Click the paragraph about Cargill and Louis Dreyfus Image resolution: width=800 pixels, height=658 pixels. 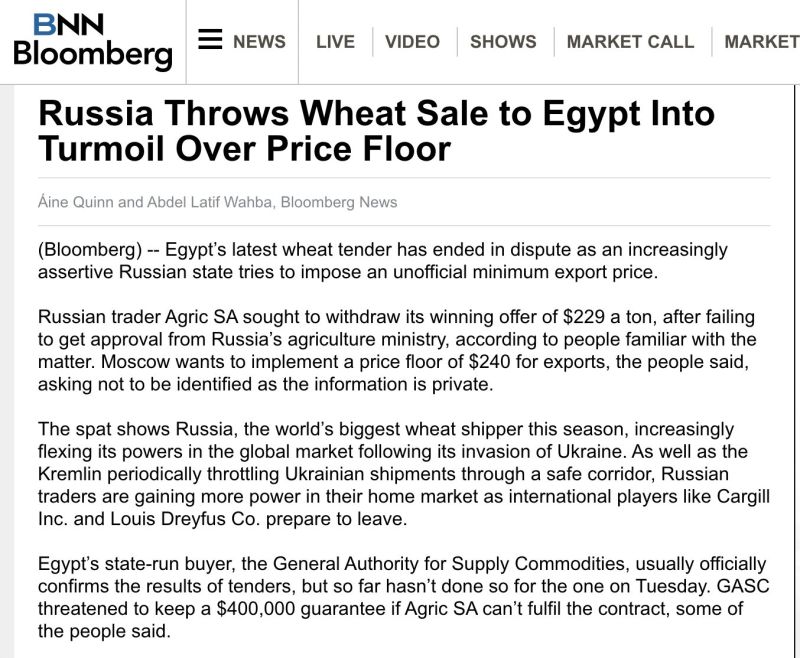(x=404, y=474)
